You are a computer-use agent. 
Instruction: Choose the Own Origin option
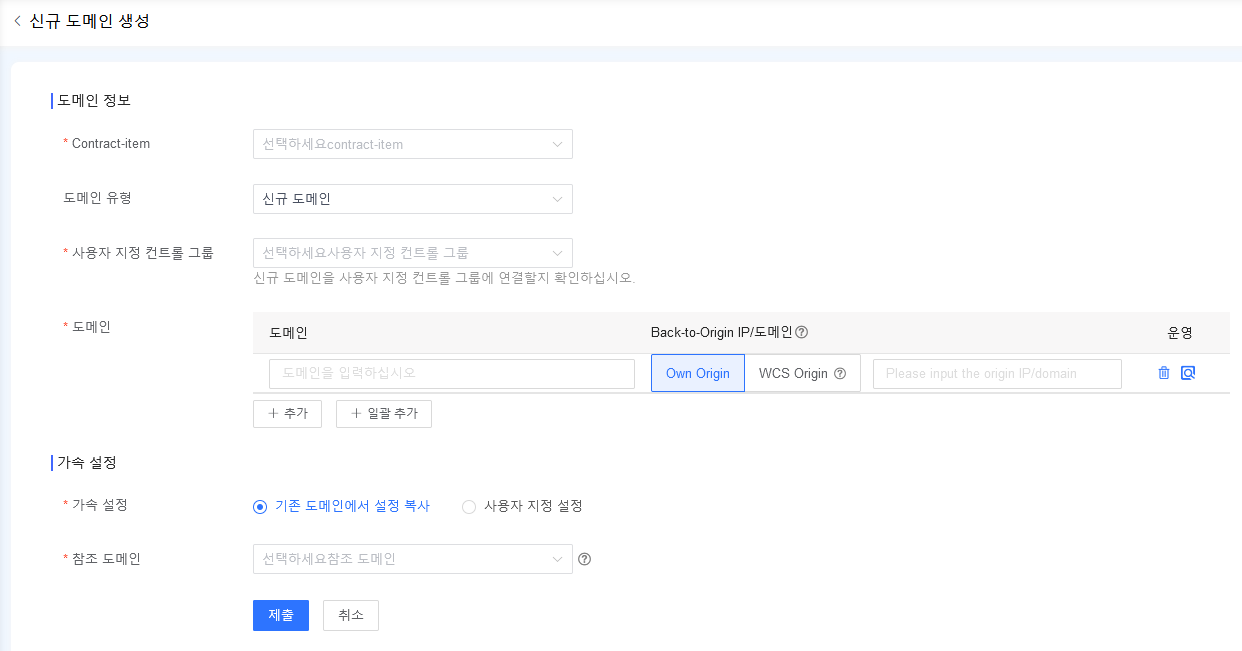pos(698,373)
